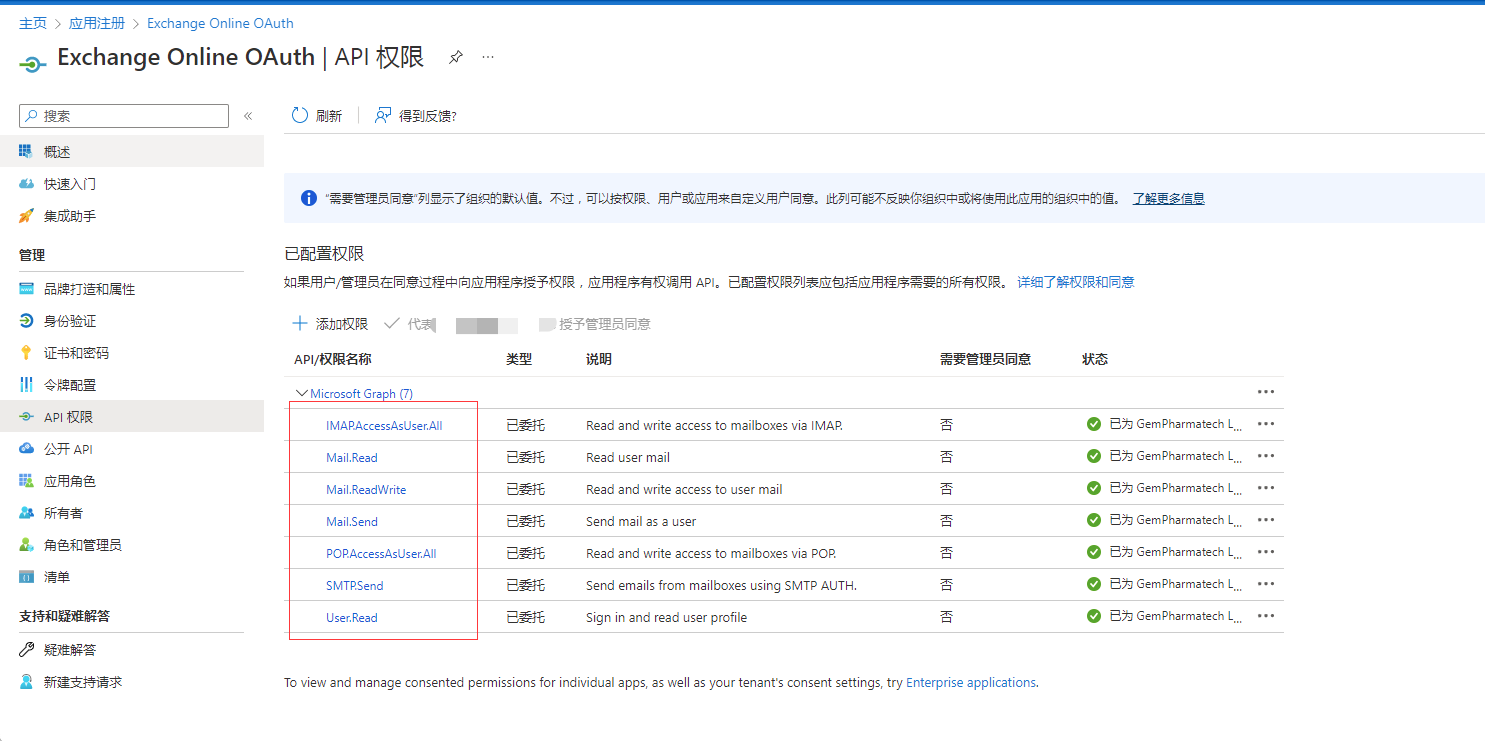Open ellipsis menu for Mail.ReadWrite row

click(x=1266, y=488)
